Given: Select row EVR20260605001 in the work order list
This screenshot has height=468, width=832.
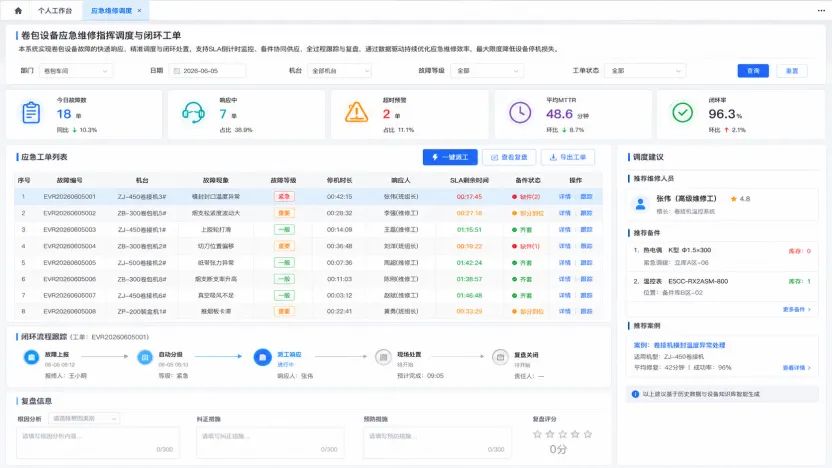Looking at the screenshot, I should click(x=308, y=196).
